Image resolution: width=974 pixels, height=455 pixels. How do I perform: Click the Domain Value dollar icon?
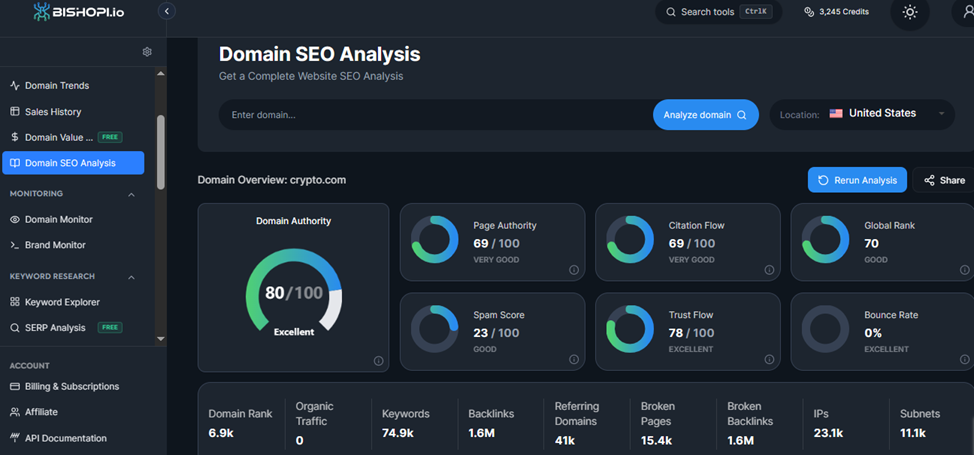click(15, 137)
